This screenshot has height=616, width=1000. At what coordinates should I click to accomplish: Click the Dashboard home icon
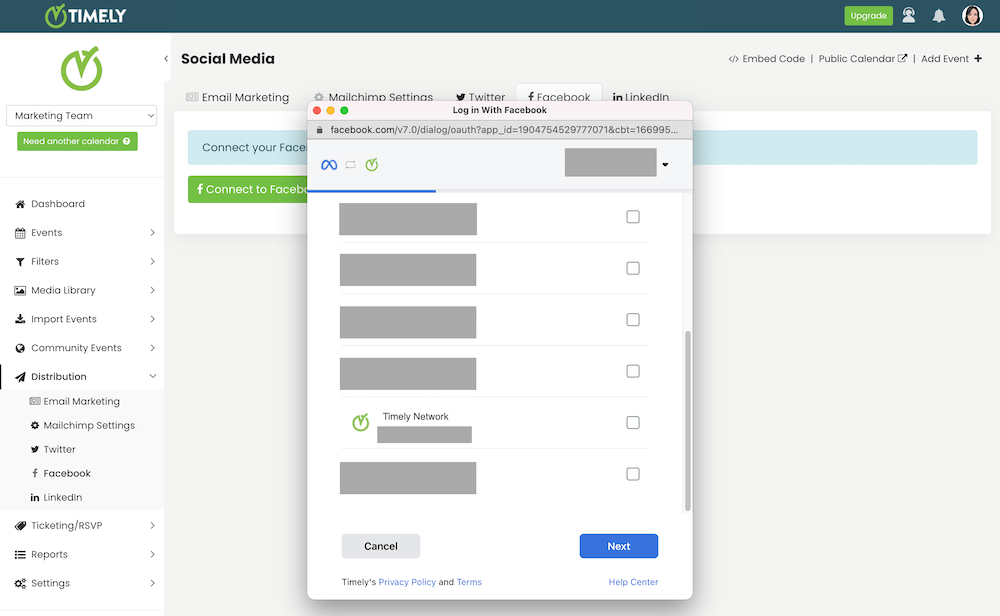(20, 204)
